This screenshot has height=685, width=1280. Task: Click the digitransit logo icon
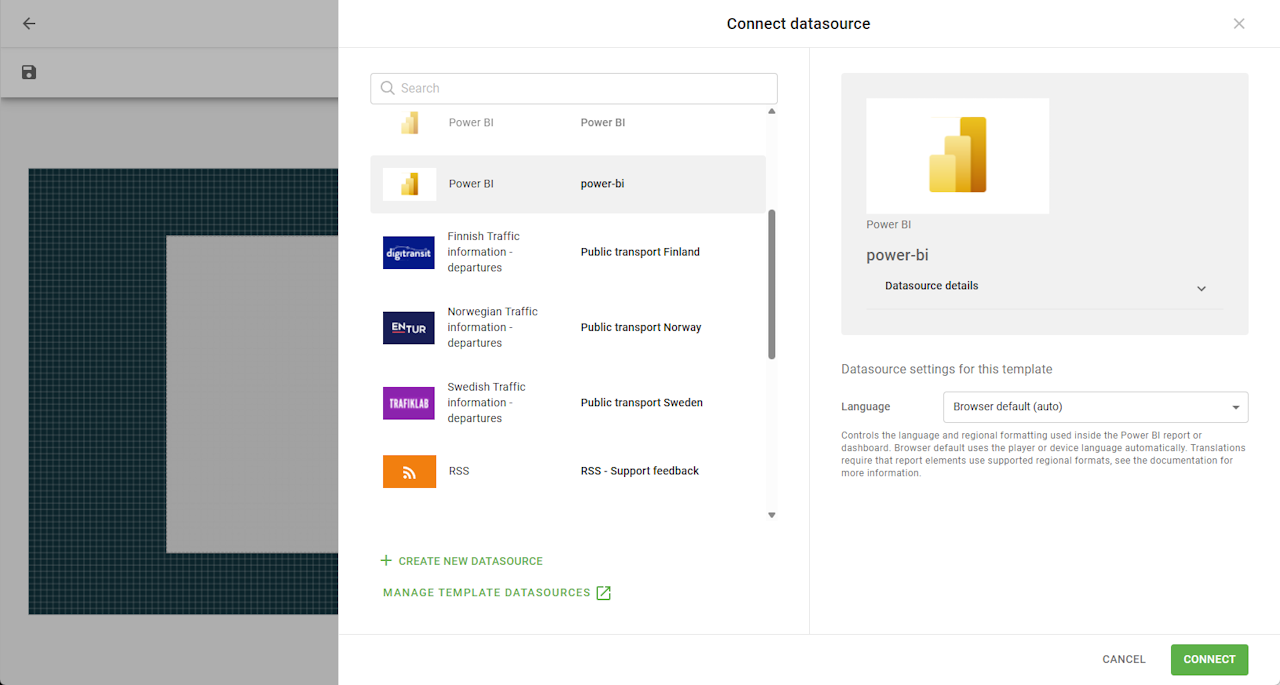point(409,252)
